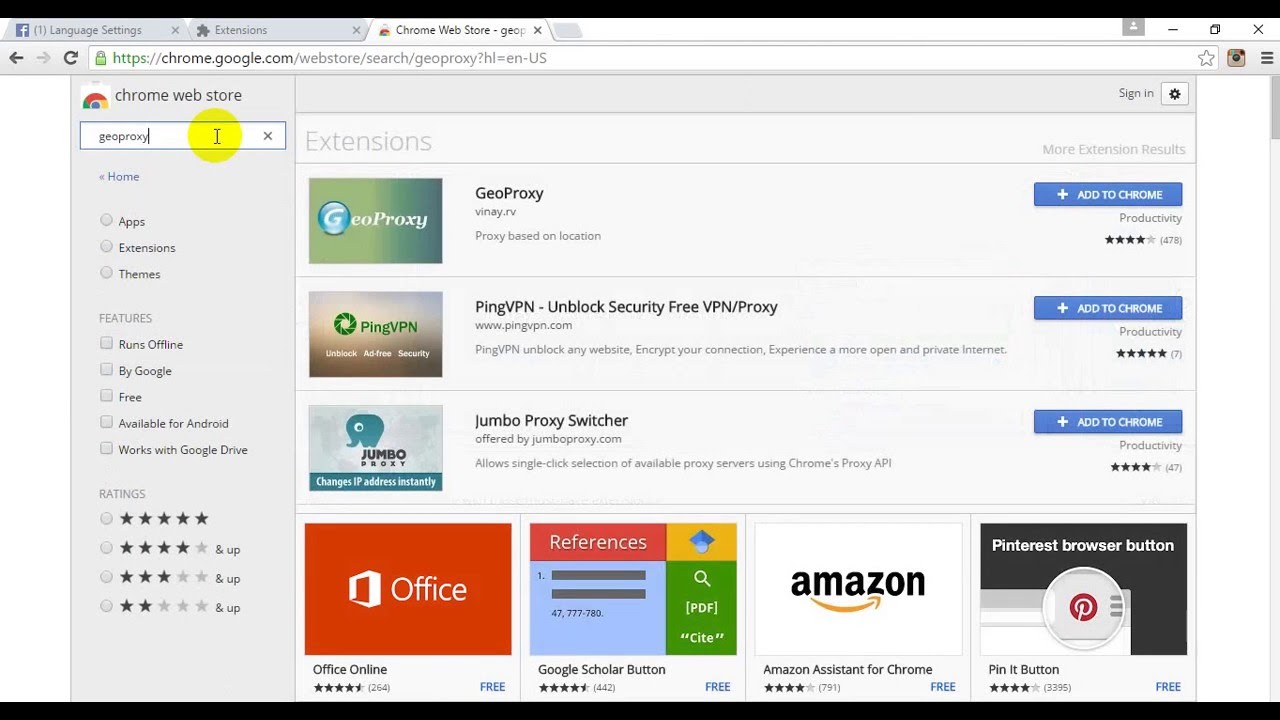This screenshot has height=720, width=1280.
Task: Open the GeoProxy title link
Action: pos(509,193)
